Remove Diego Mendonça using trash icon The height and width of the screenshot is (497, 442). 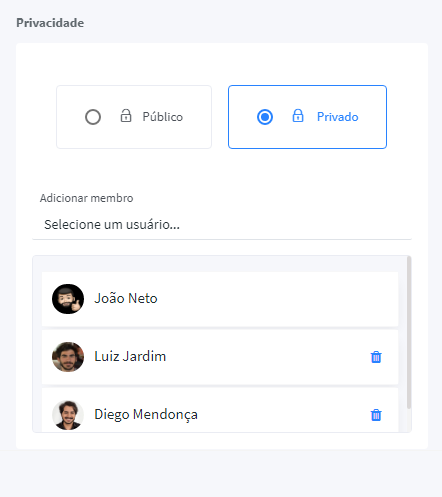point(376,415)
